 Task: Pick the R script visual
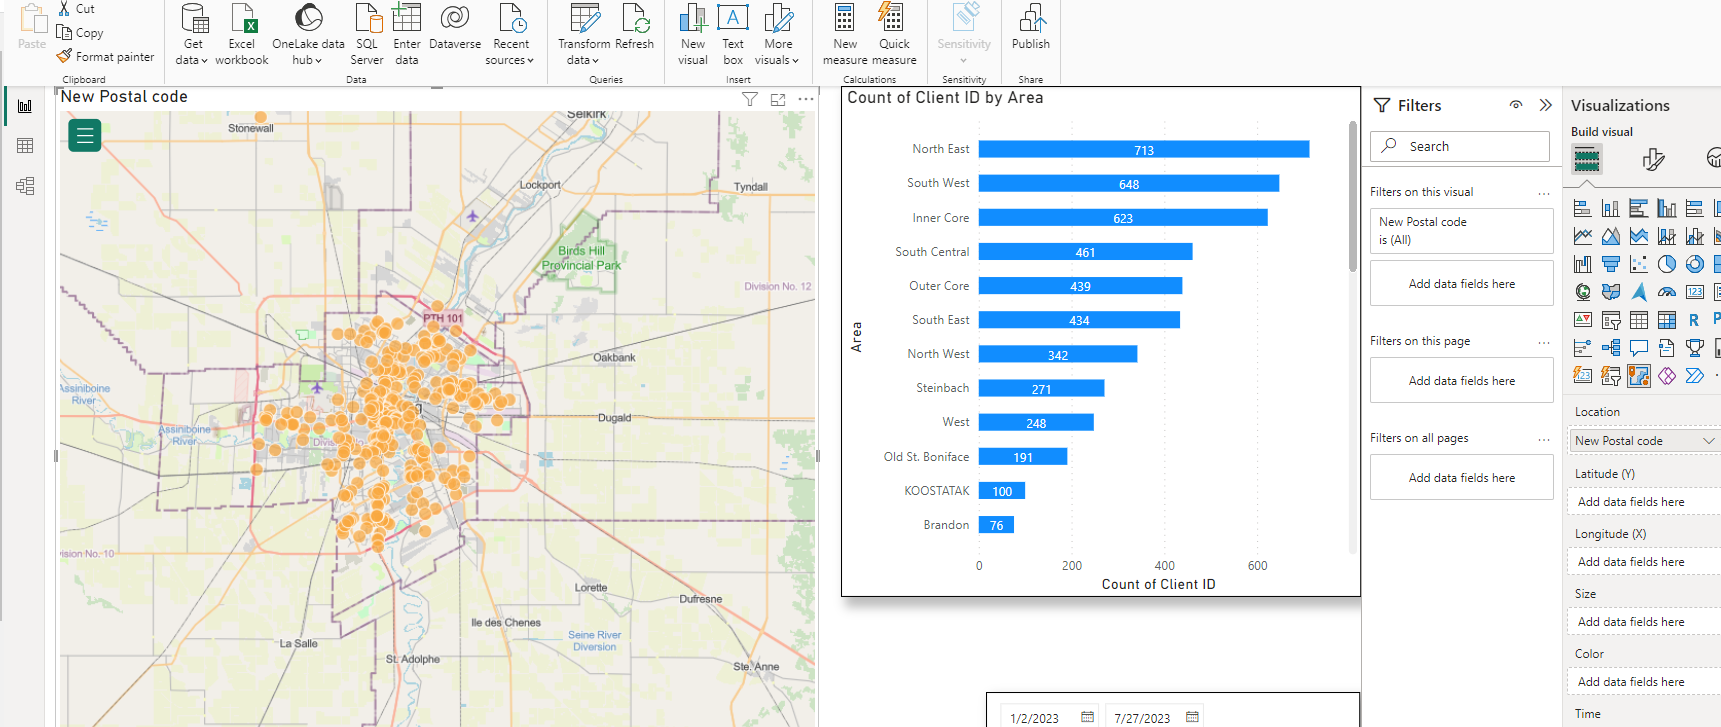(x=1694, y=320)
